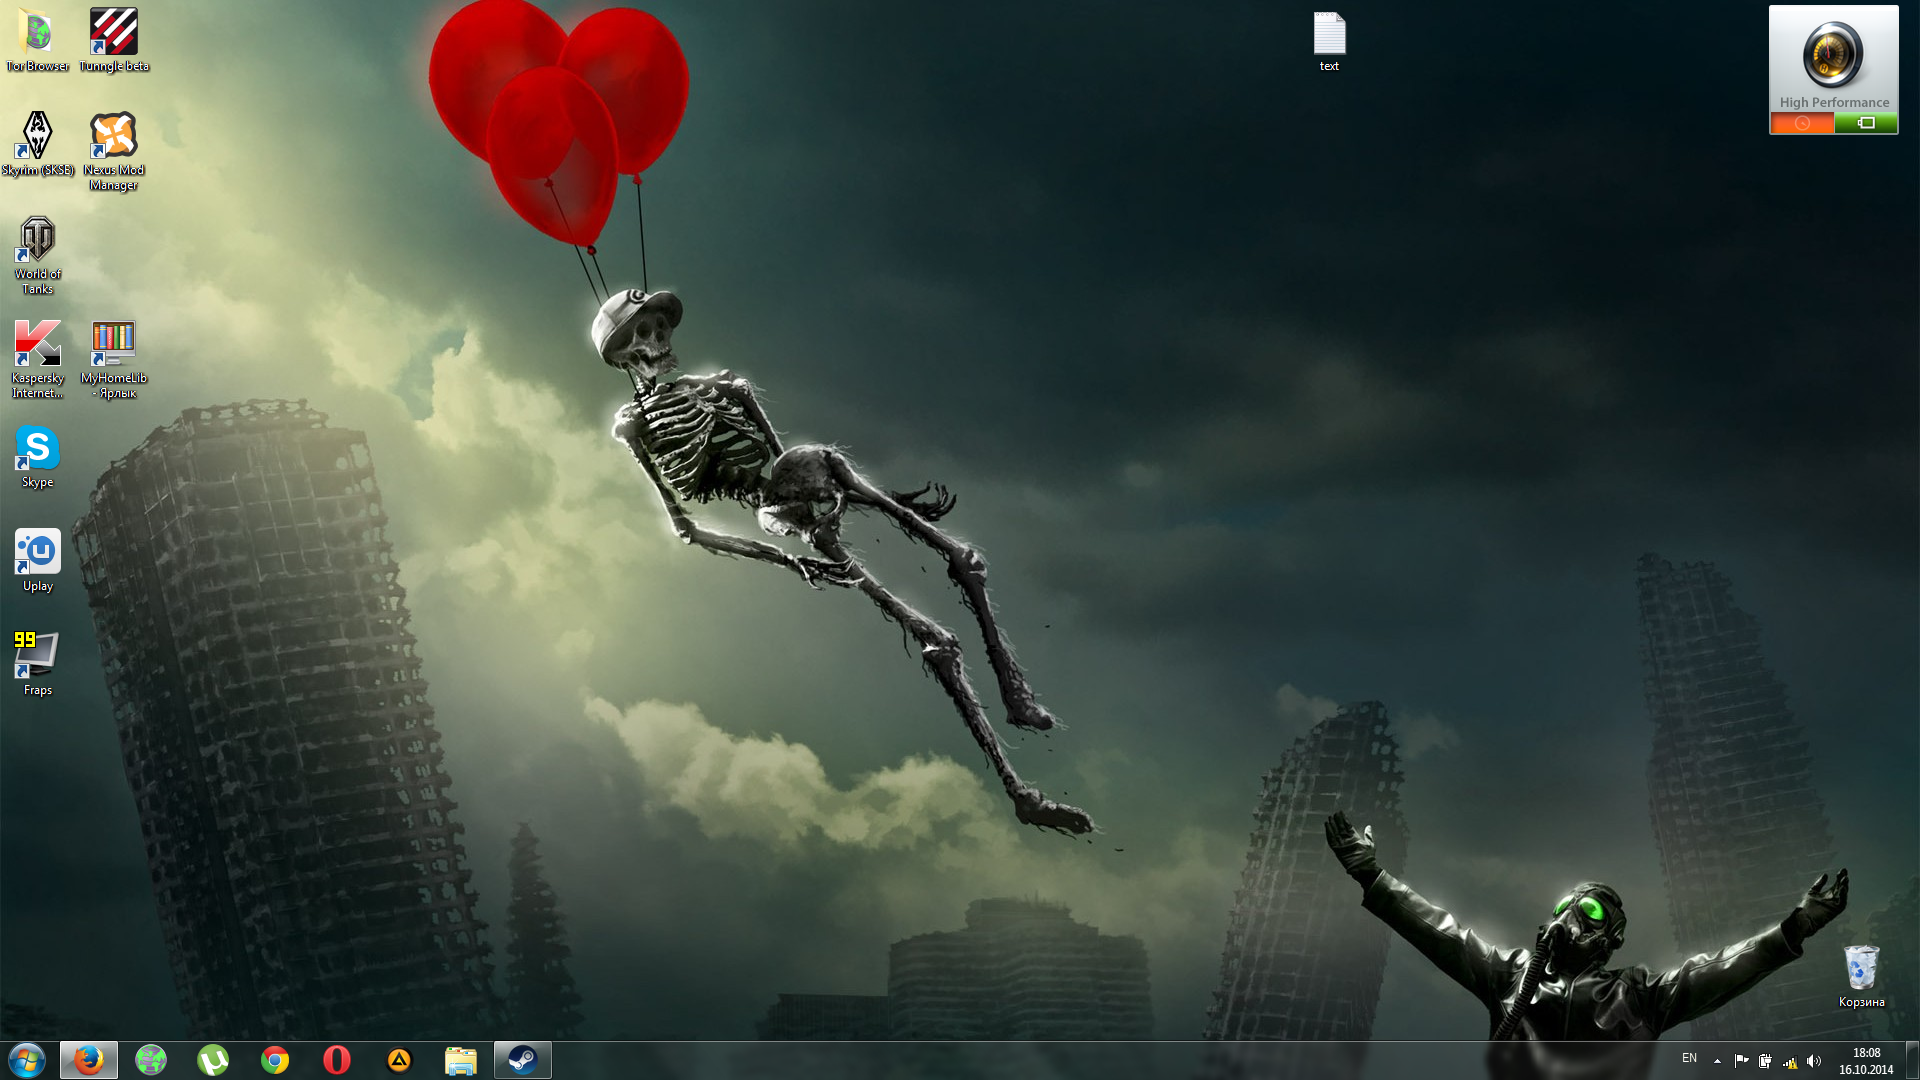Open the green globe taskbar icon
1920x1080 pixels.
click(151, 1060)
